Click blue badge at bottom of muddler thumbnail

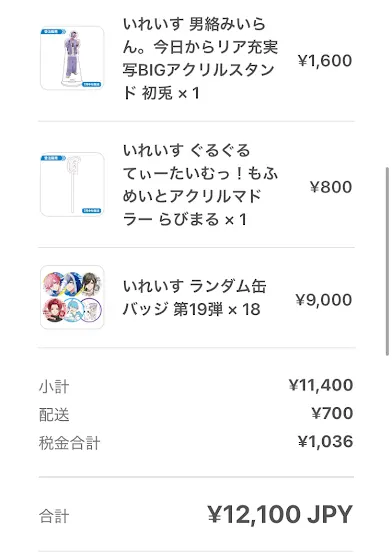tap(92, 211)
